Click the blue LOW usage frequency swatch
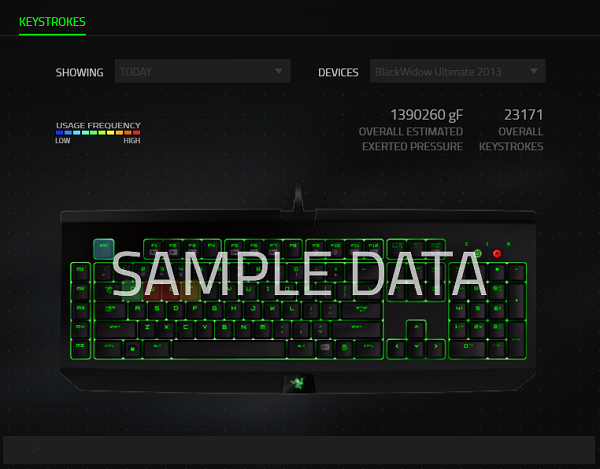The image size is (600, 469). coord(59,133)
